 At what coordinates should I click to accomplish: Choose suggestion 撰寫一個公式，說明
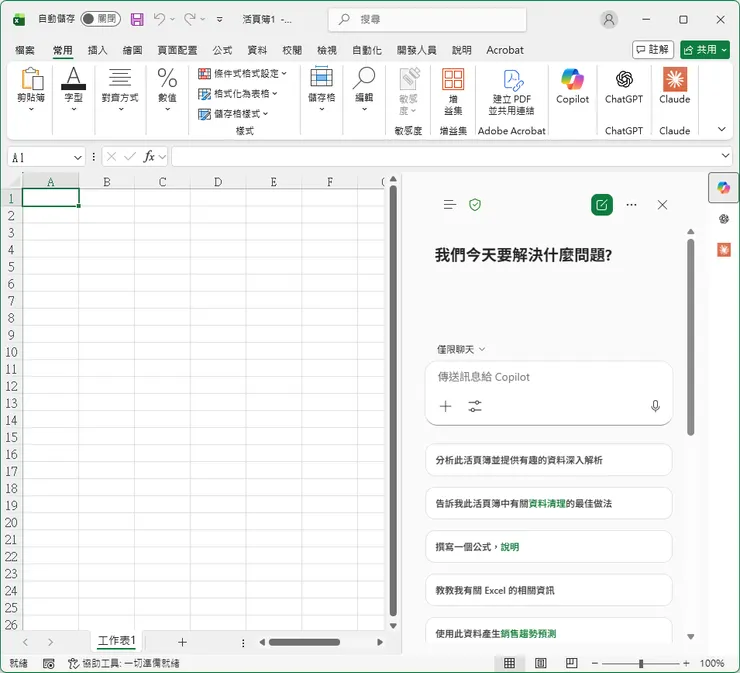(x=548, y=547)
